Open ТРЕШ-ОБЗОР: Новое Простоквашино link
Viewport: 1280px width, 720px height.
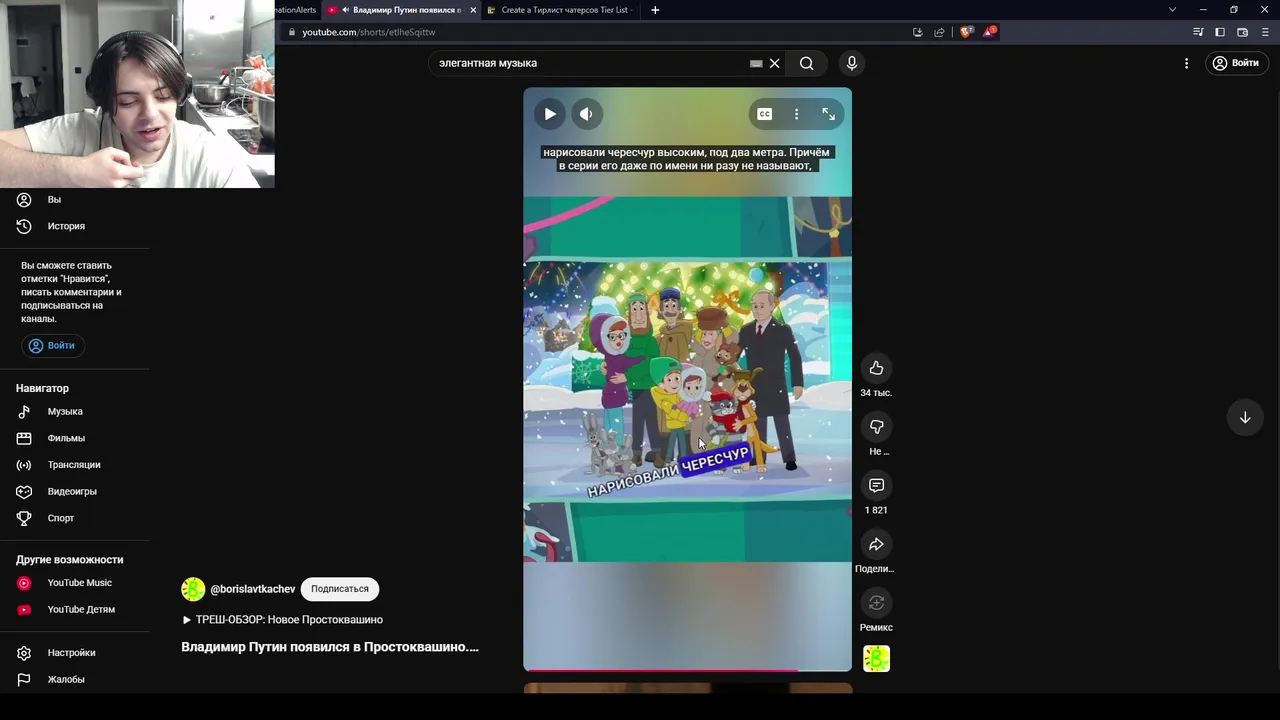283,620
